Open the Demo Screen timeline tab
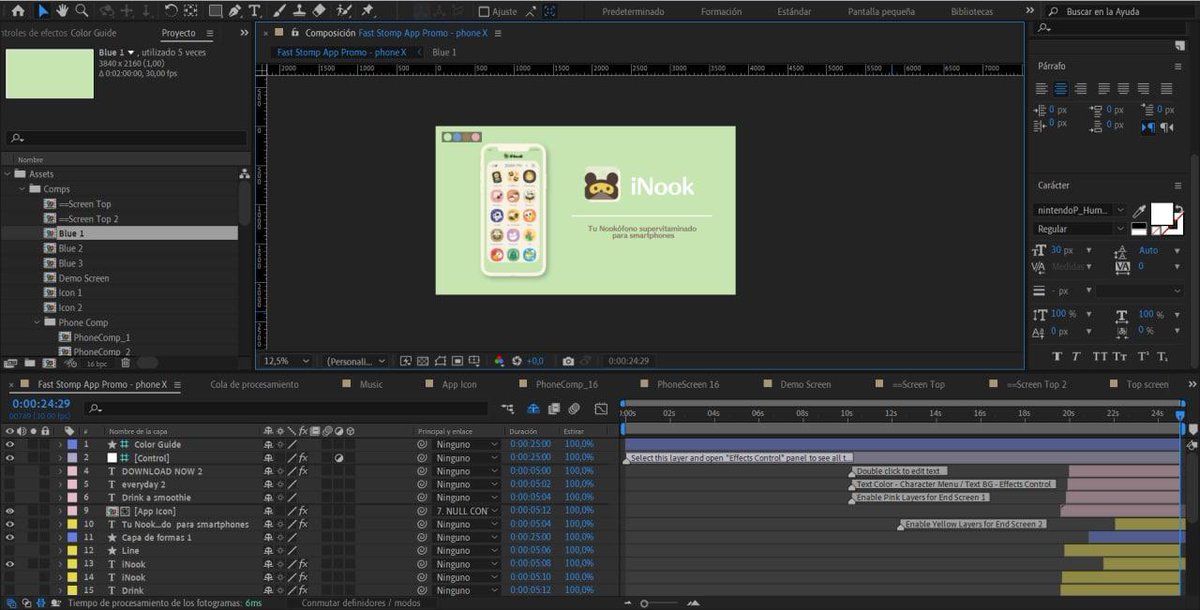Screen dimensions: 1200x610 pos(805,385)
